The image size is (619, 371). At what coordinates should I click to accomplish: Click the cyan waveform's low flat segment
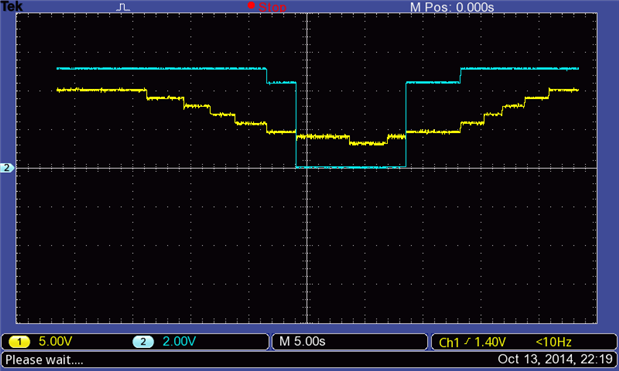351,167
